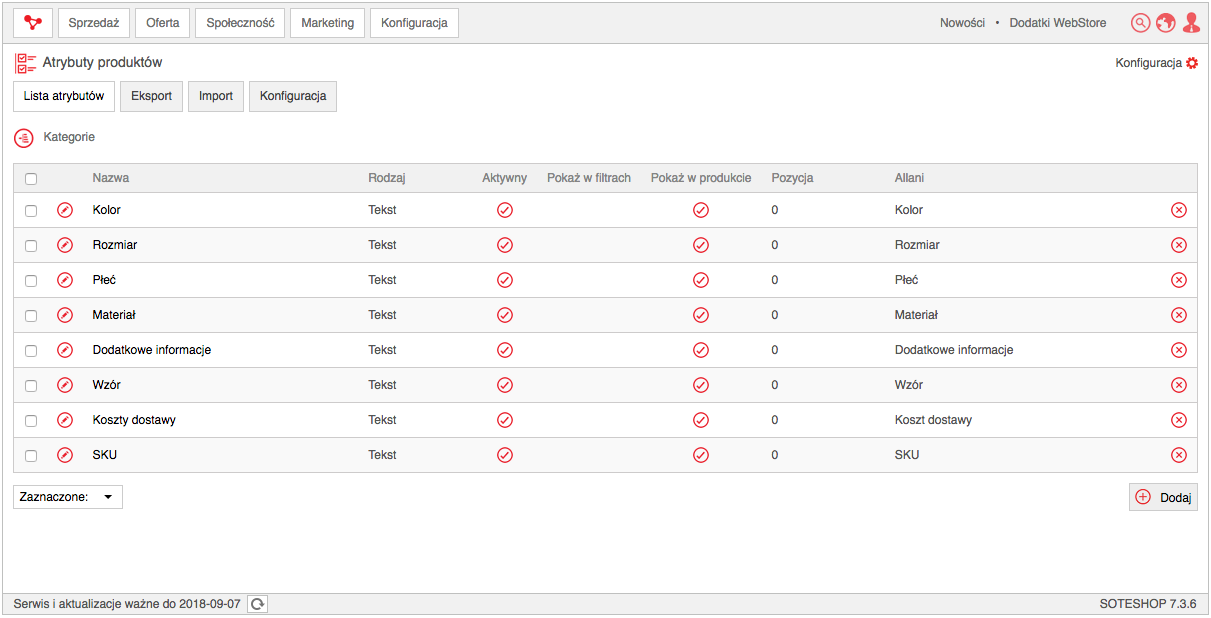Image resolution: width=1211 pixels, height=618 pixels.
Task: Edit the Rozmiar attribute pencil icon
Action: point(65,245)
